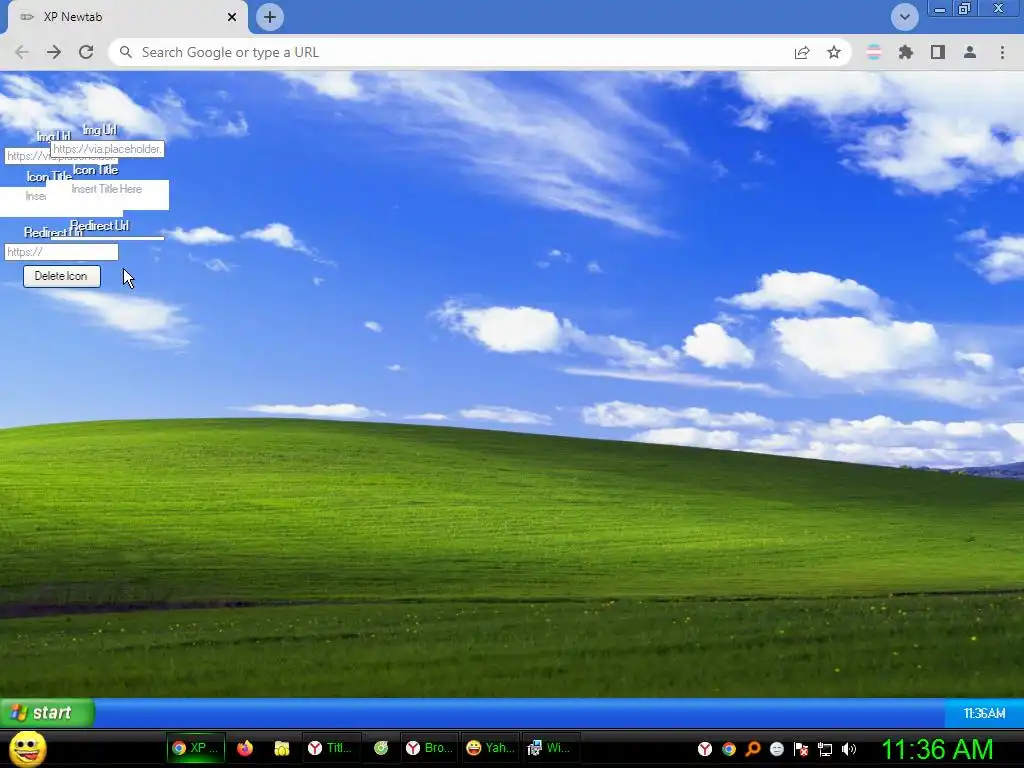Viewport: 1024px width, 768px height.
Task: Click the Delete Icon button
Action: click(x=61, y=276)
